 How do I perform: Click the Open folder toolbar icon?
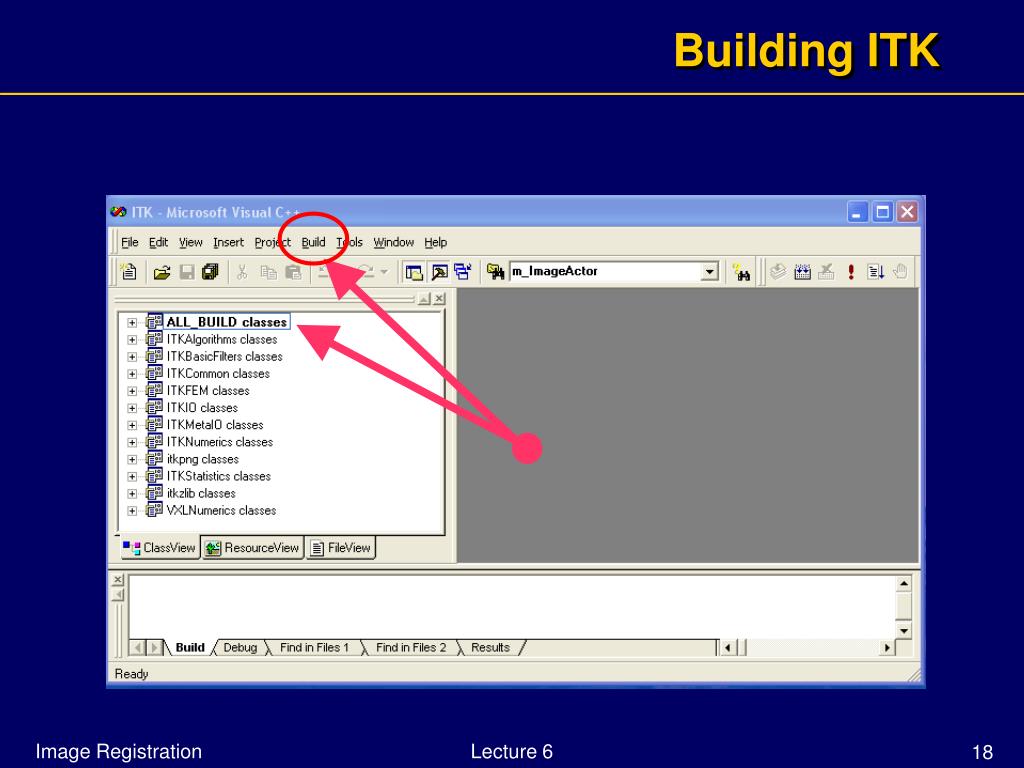[x=161, y=272]
